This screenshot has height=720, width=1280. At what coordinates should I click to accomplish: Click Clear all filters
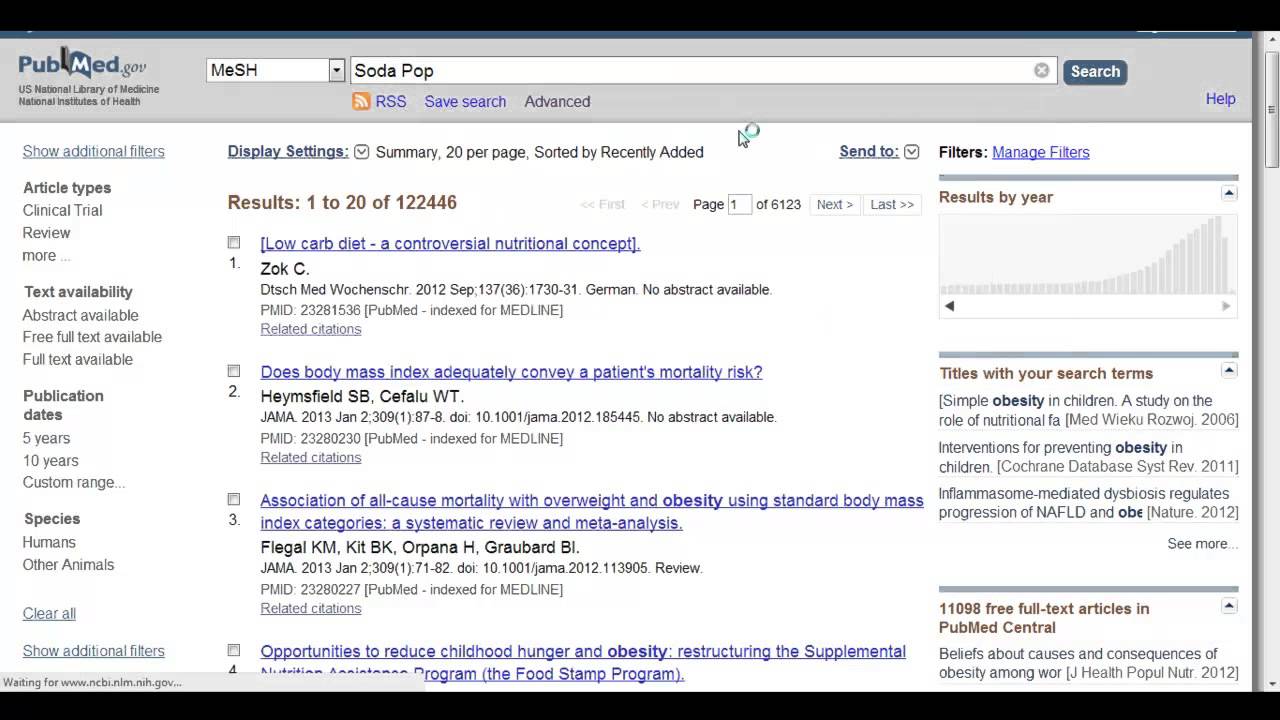click(x=49, y=613)
